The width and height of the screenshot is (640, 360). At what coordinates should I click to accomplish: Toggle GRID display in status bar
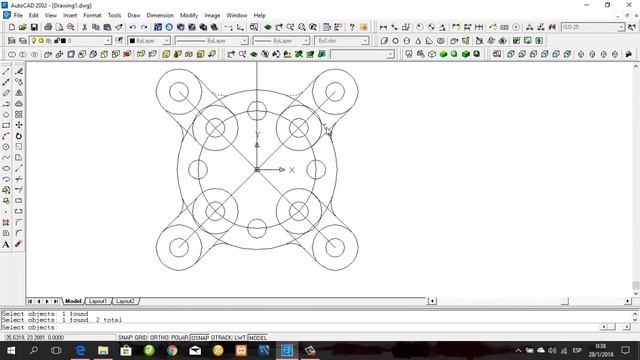tap(141, 338)
